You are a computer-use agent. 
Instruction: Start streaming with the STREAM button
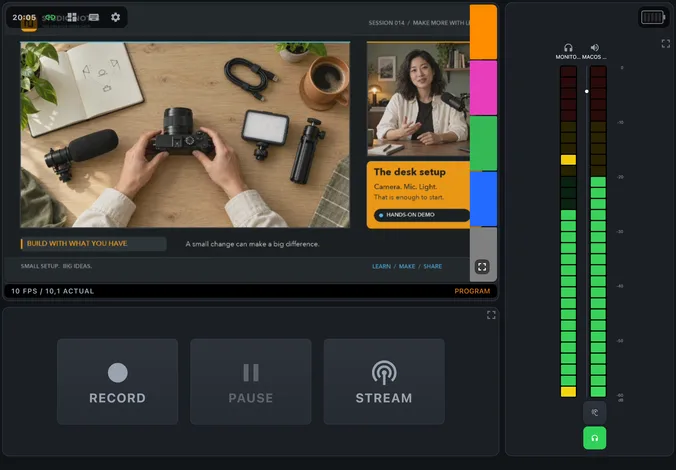pyautogui.click(x=384, y=382)
